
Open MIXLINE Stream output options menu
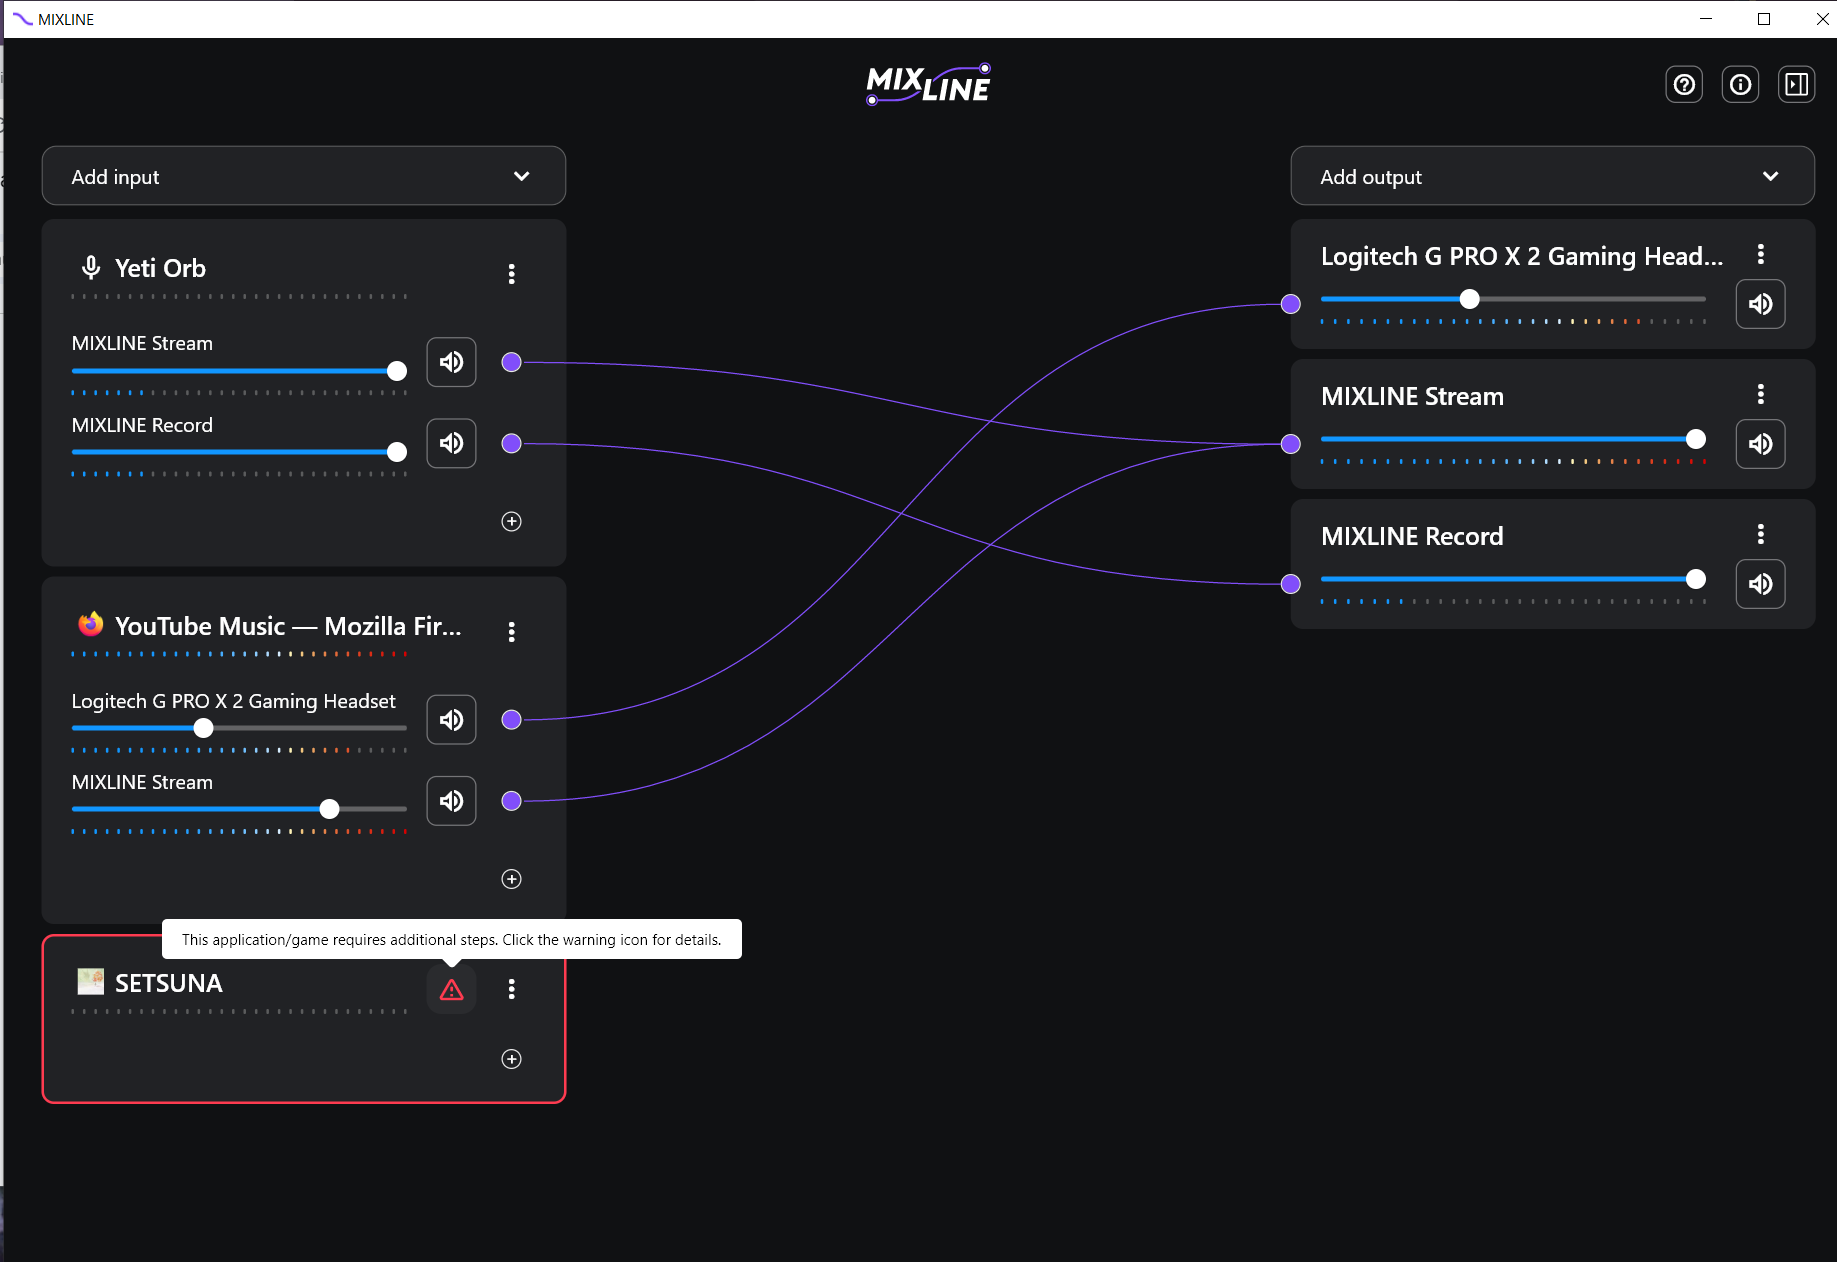(x=1761, y=394)
